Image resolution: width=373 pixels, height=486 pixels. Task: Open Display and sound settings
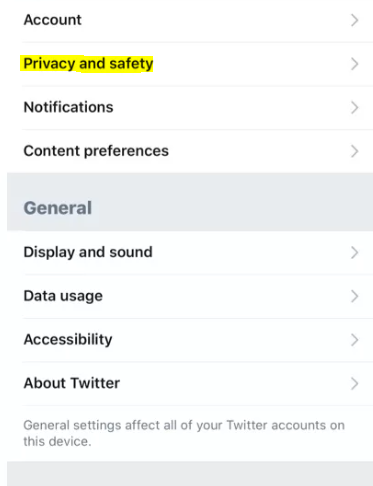tap(190, 252)
